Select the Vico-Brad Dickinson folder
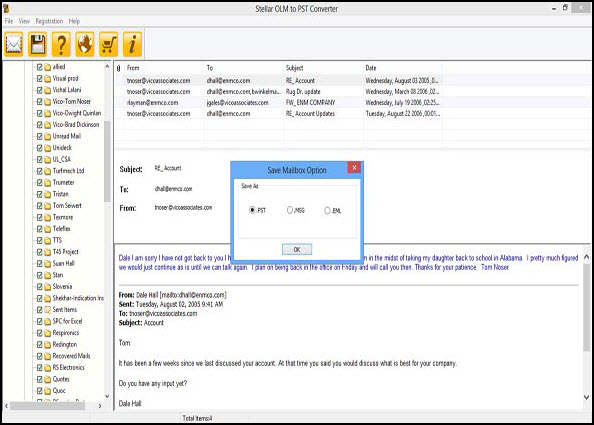Viewport: 594px width, 425px height. click(x=76, y=125)
